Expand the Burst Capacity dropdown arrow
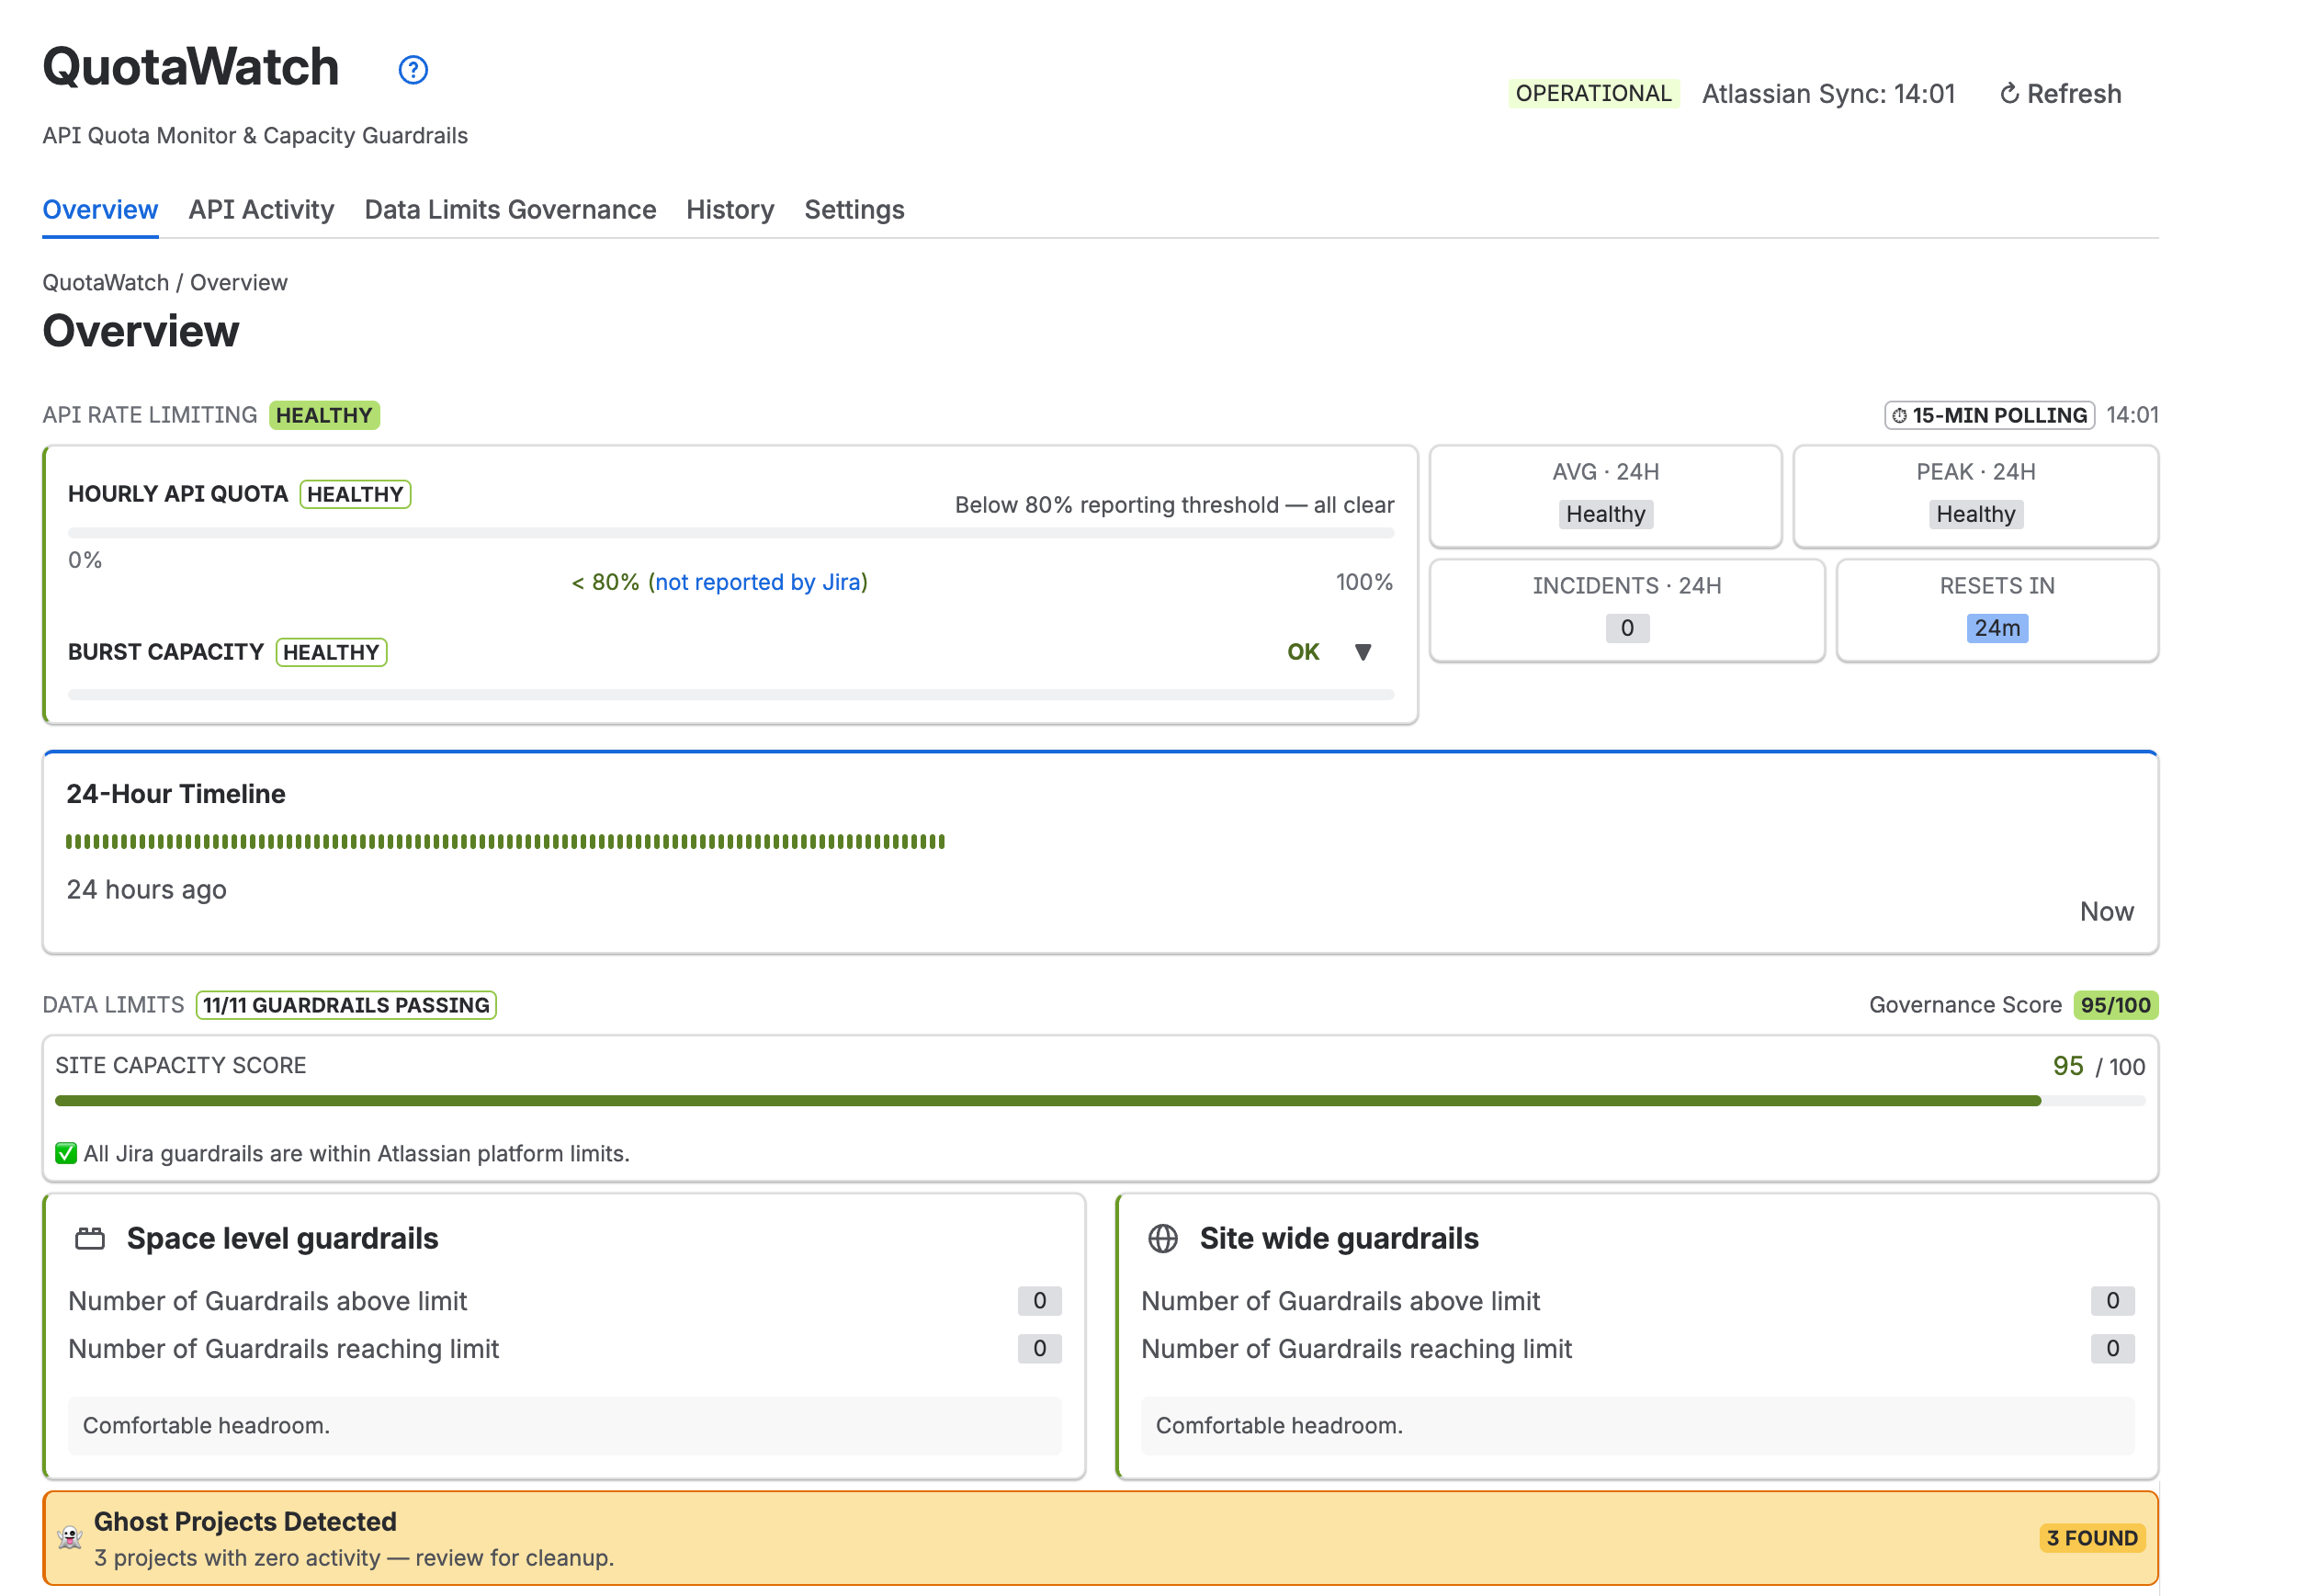Viewport: 2319px width, 1596px height. point(1362,652)
